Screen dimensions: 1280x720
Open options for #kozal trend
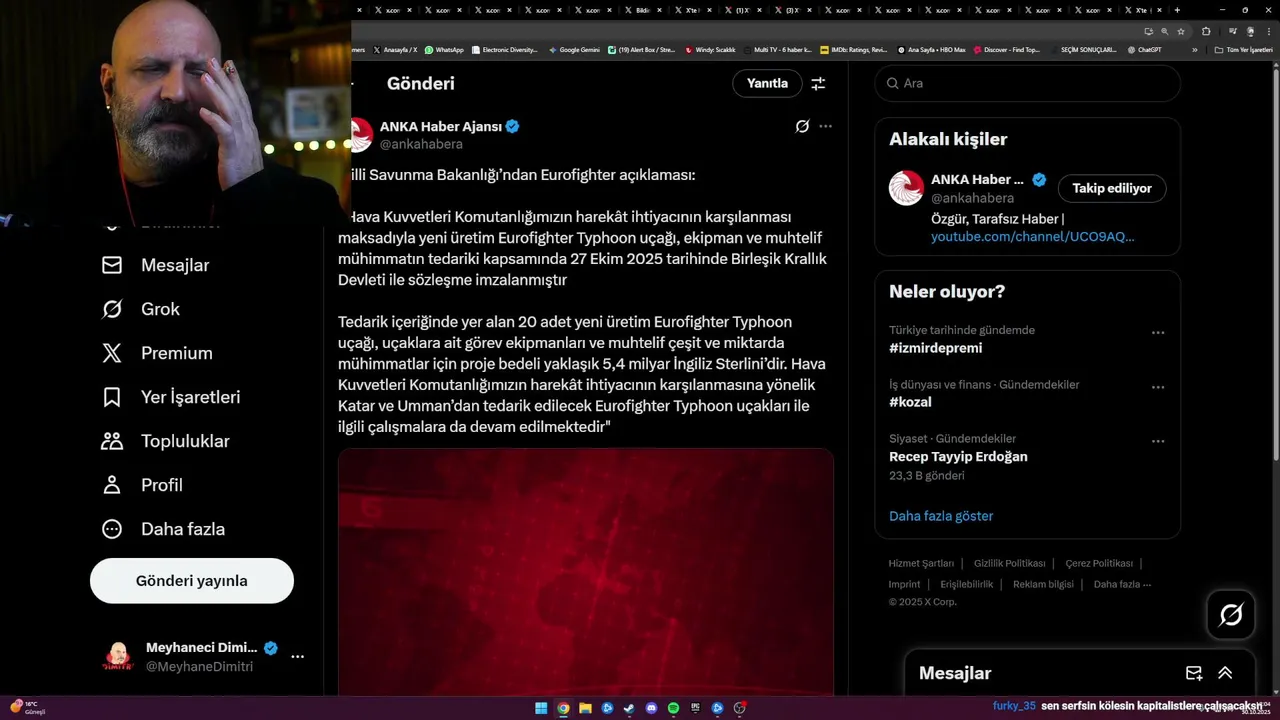[1158, 387]
